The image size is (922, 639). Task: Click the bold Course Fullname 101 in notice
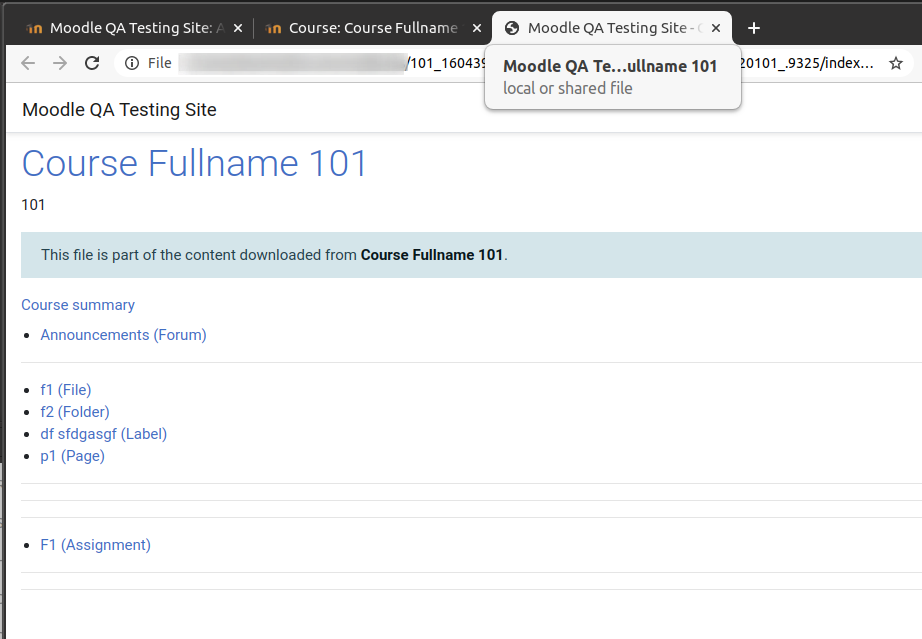[x=432, y=255]
